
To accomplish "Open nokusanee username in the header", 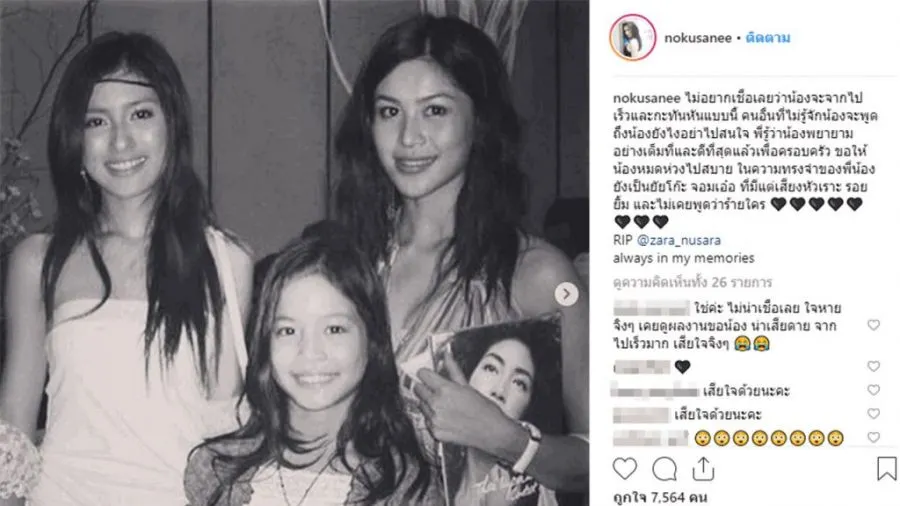I will 697,38.
